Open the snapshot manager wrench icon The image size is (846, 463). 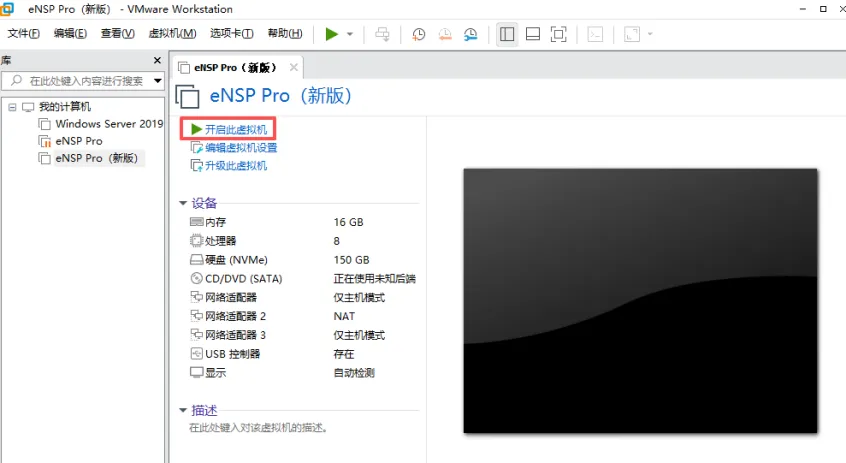pyautogui.click(x=470, y=35)
